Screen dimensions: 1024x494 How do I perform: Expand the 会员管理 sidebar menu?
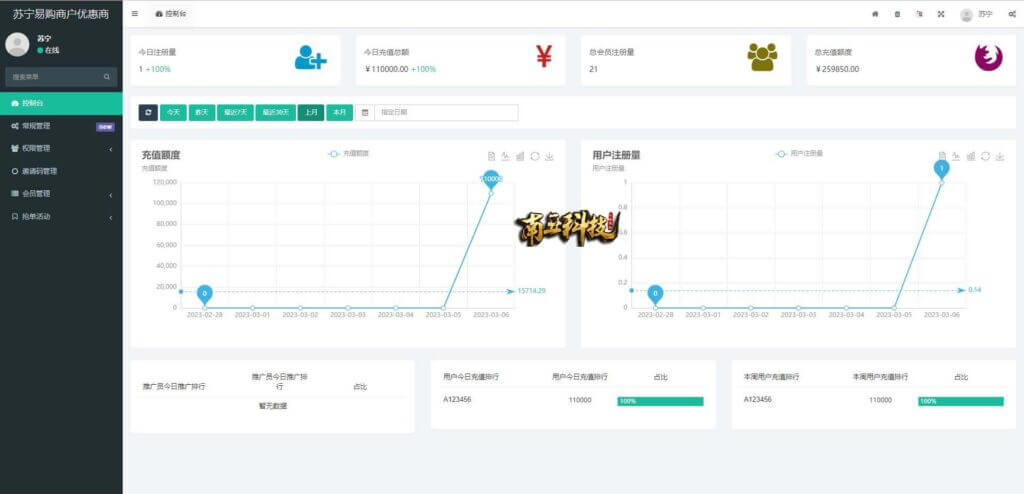click(61, 194)
